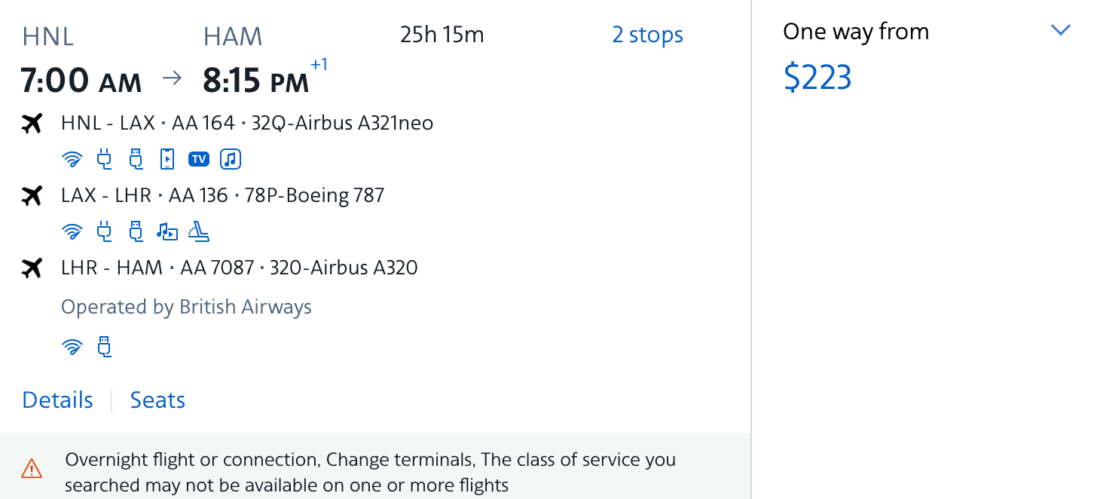Viewport: 1100px width, 499px height.
Task: Select the $223 one way fare
Action: point(817,77)
